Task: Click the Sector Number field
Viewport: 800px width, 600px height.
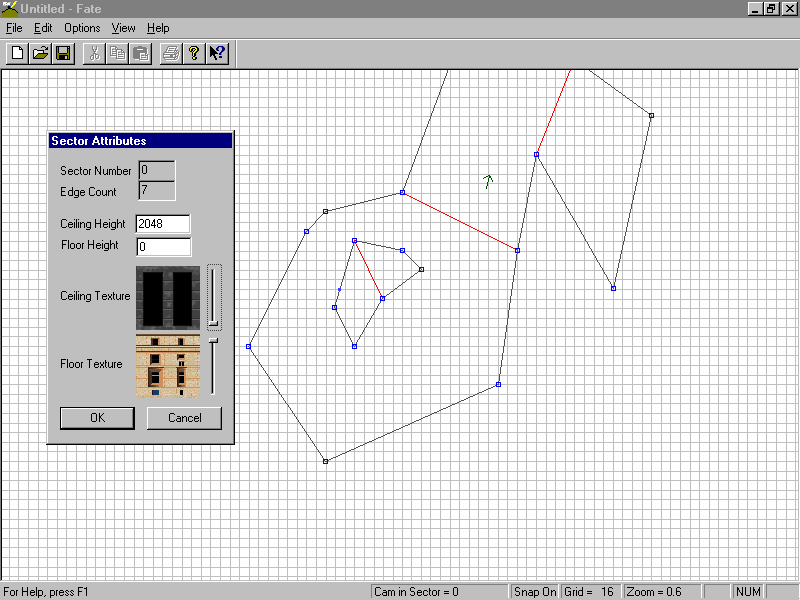Action: click(157, 170)
